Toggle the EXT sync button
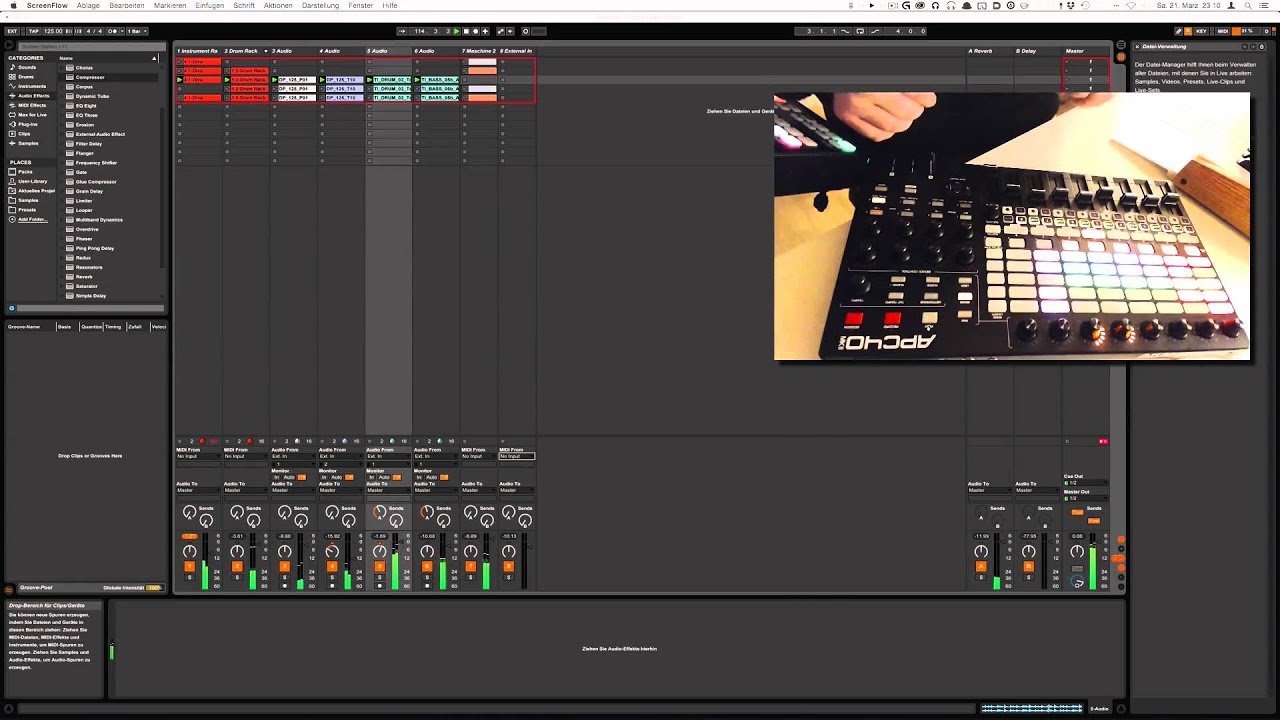 (x=12, y=31)
